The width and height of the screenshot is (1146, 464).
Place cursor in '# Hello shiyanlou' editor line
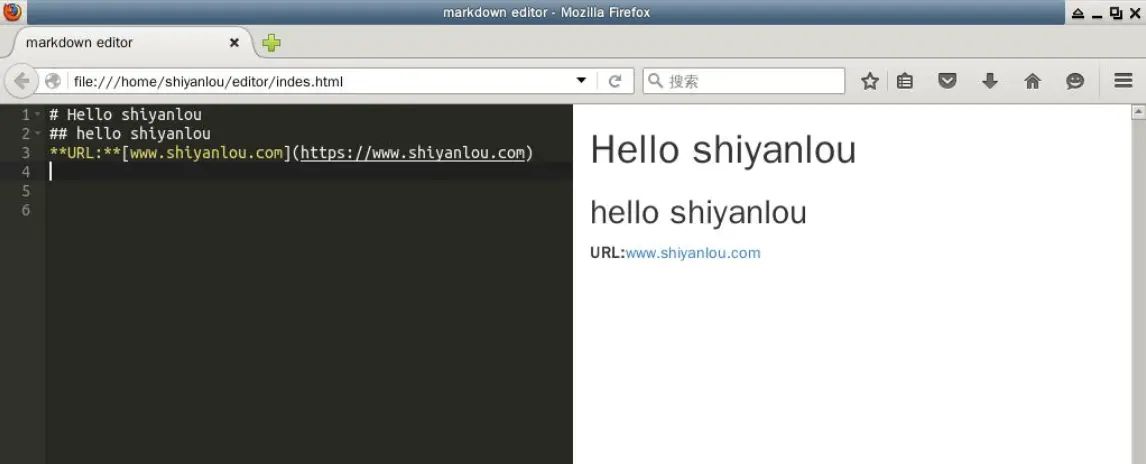(125, 115)
